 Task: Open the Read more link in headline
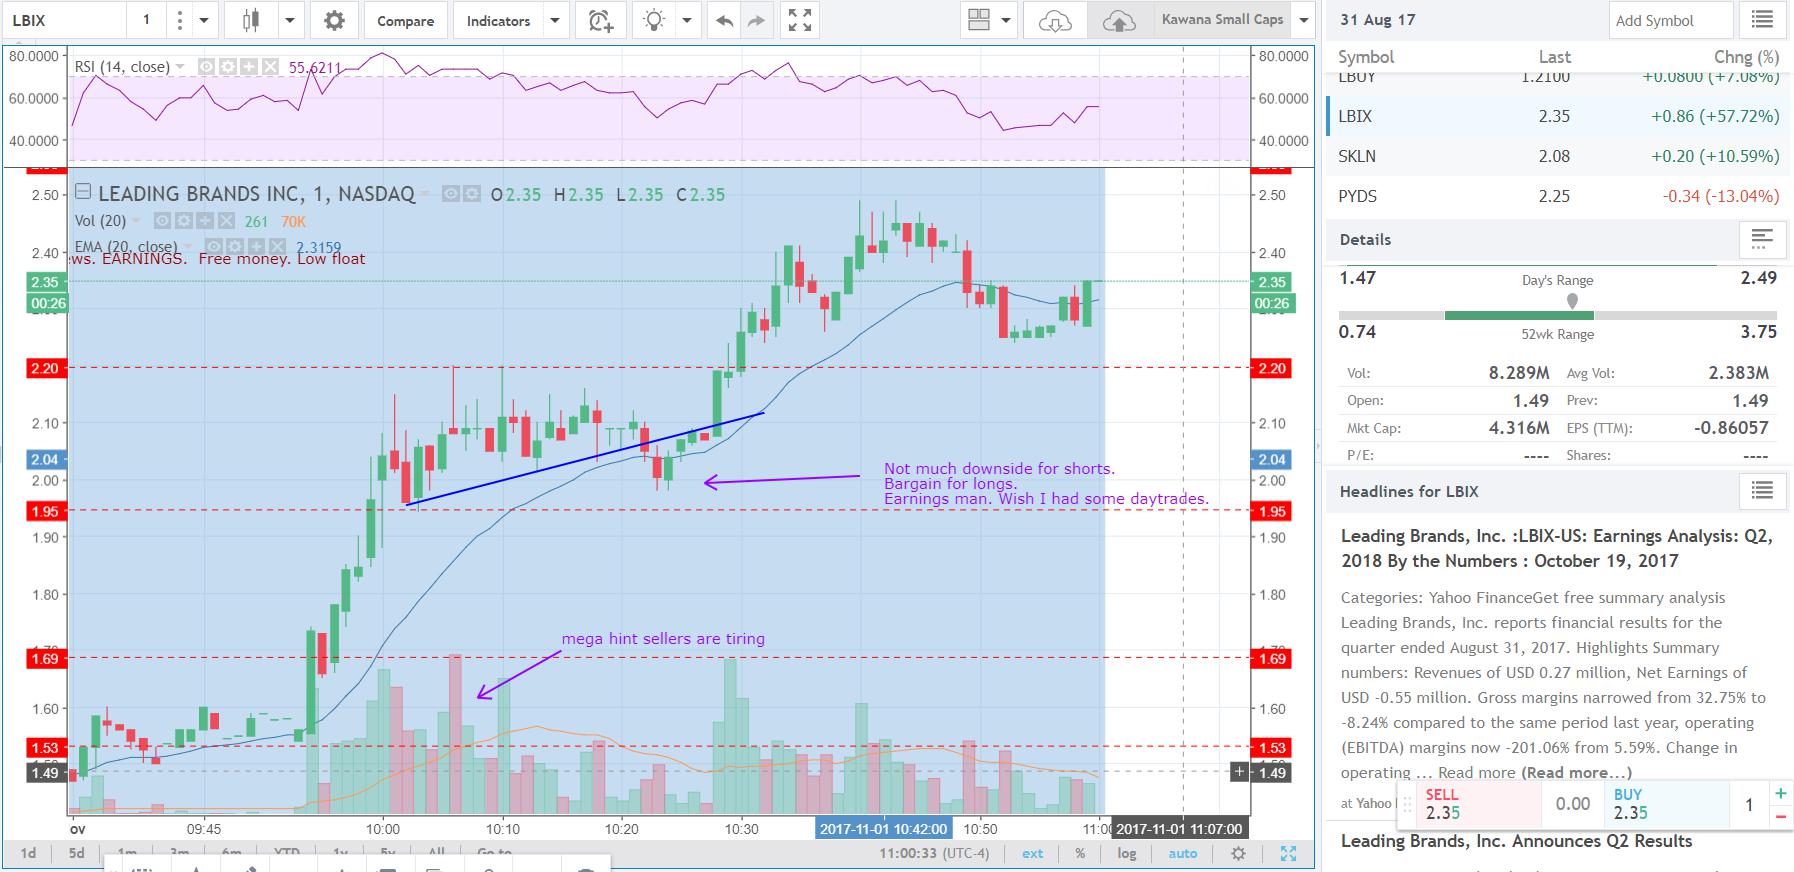[x=1576, y=772]
